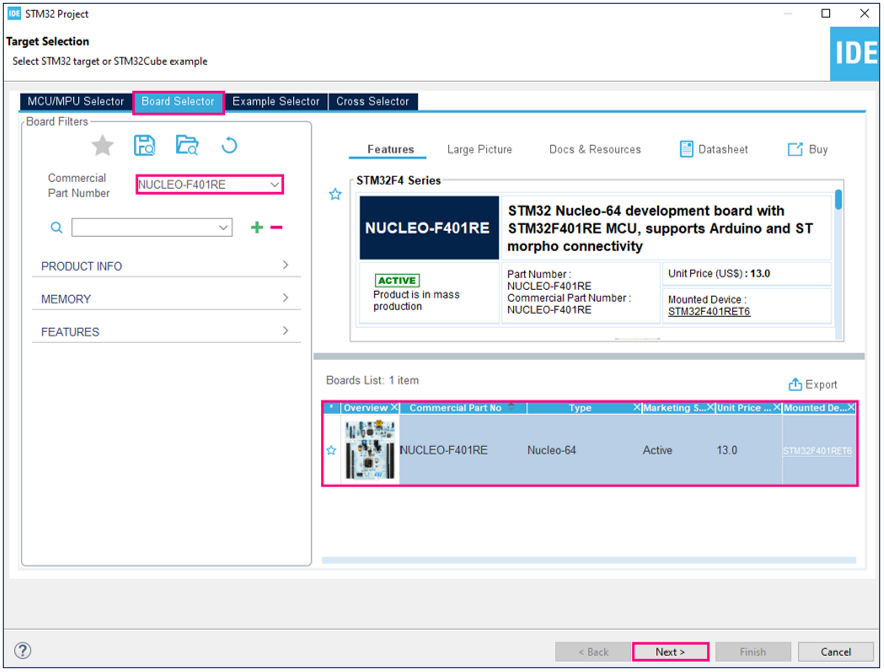The height and width of the screenshot is (672, 884).
Task: Click the Datasheet document icon
Action: [686, 149]
